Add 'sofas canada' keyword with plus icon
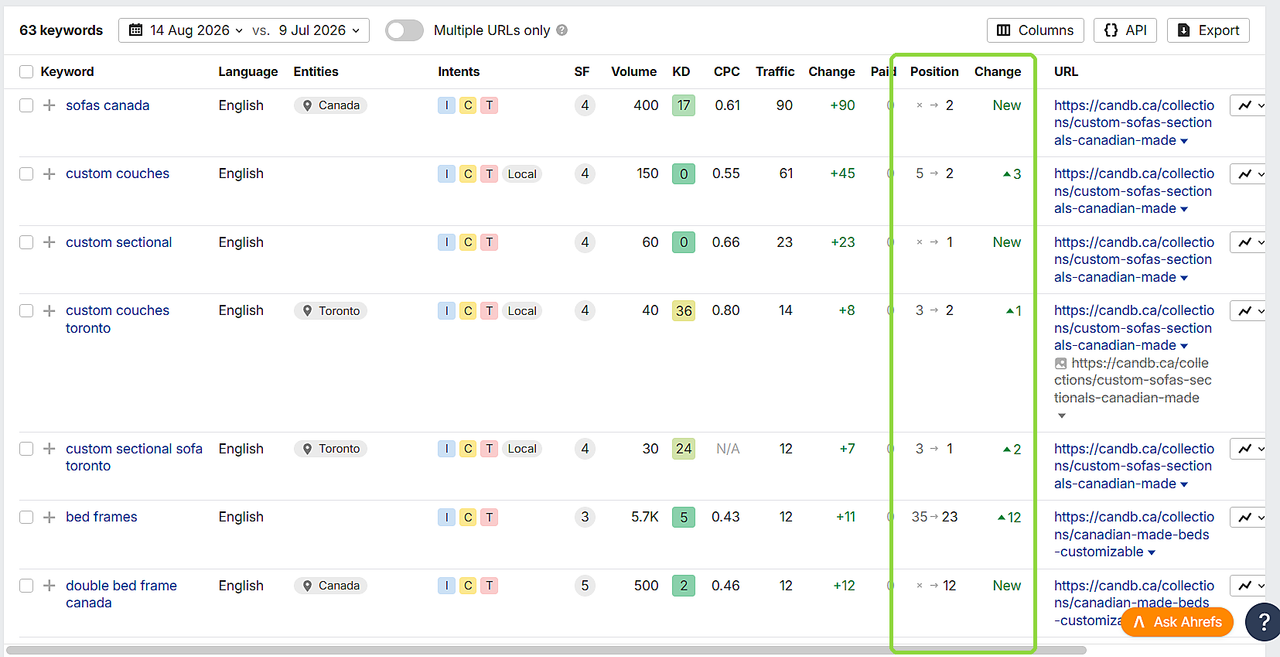This screenshot has height=657, width=1280. tap(49, 105)
